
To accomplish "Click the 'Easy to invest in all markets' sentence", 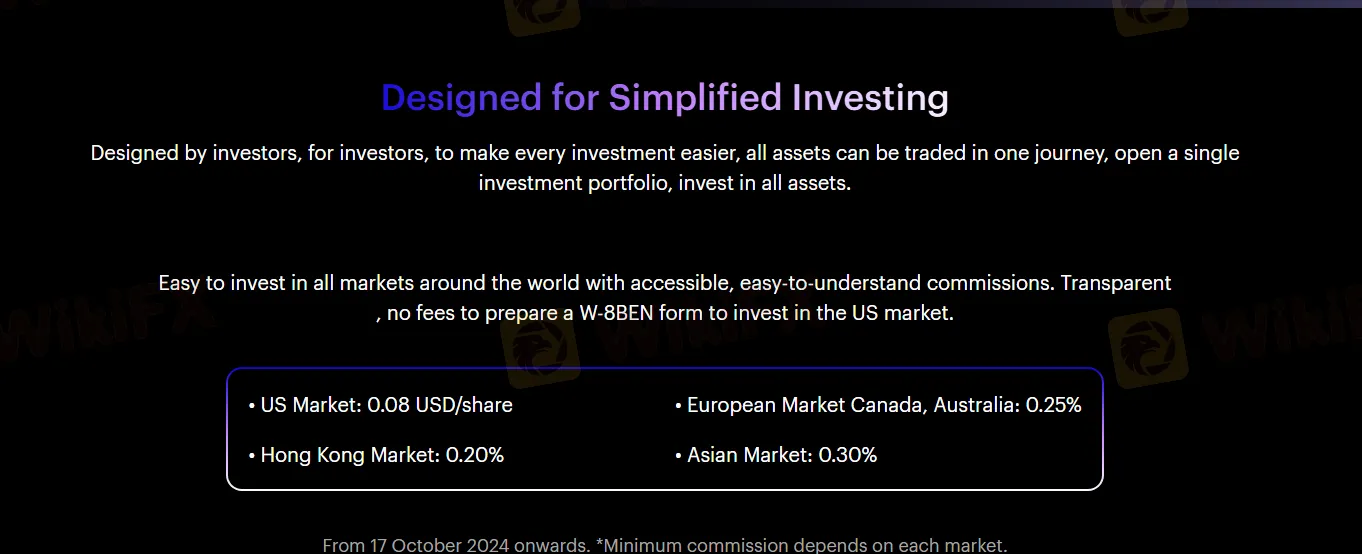I will click(x=665, y=298).
